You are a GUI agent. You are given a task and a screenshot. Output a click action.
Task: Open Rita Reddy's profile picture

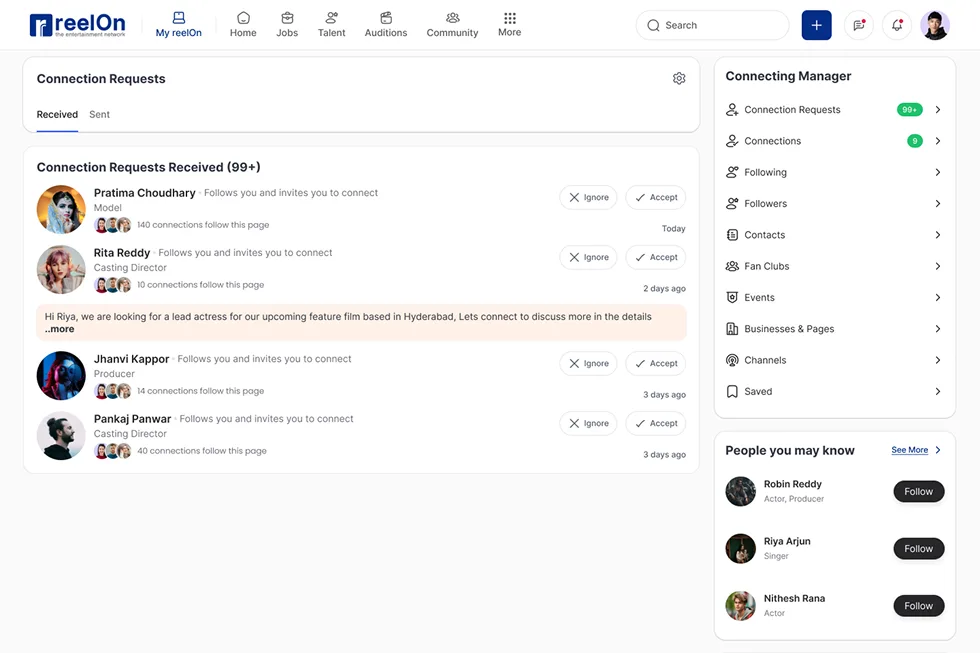(x=61, y=270)
